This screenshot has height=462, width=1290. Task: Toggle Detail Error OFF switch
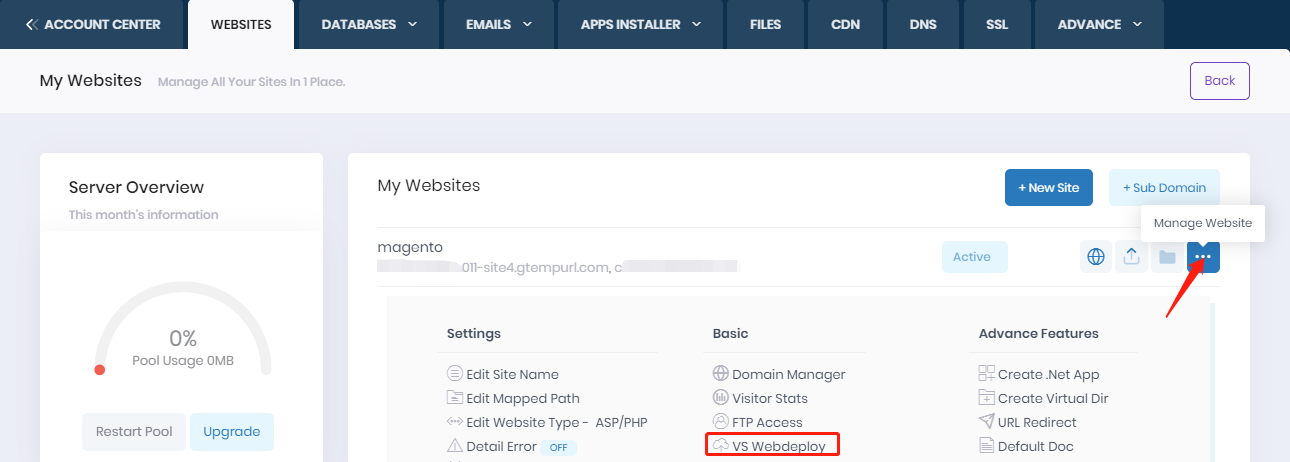pos(558,447)
